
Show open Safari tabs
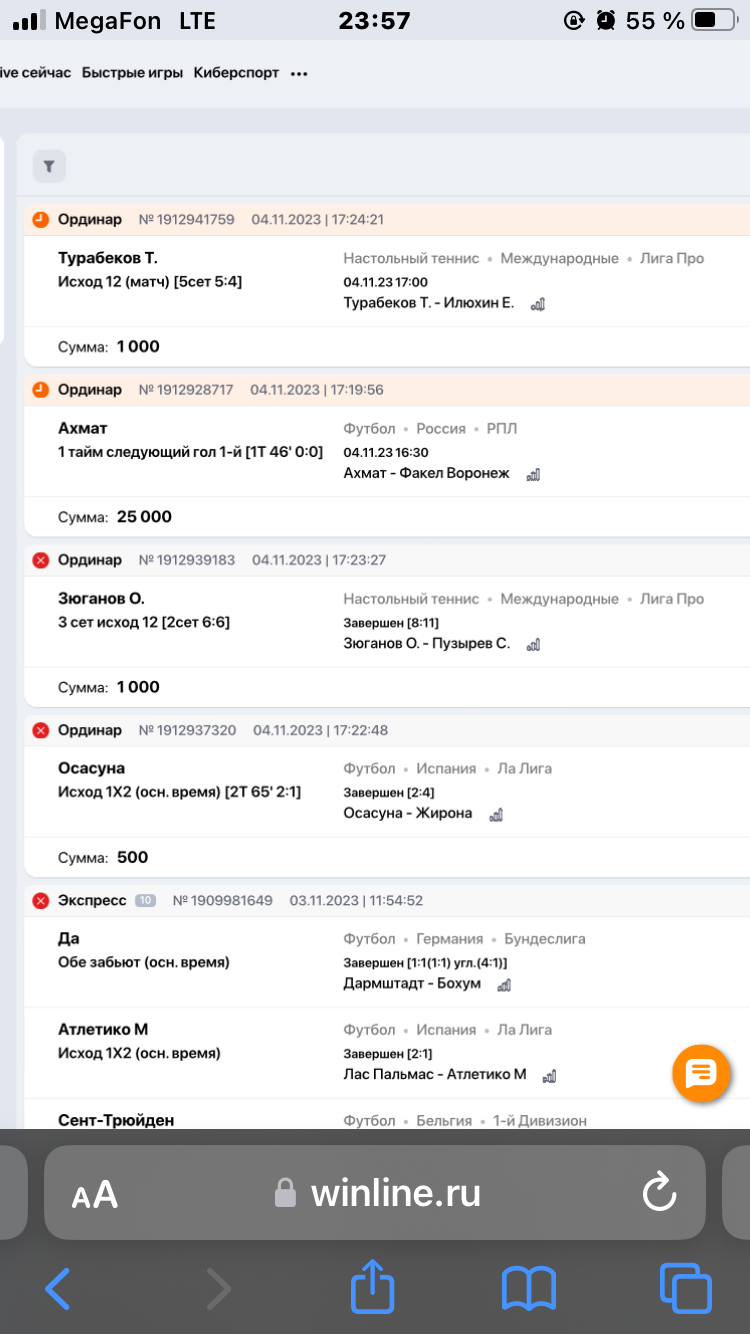coord(685,1288)
